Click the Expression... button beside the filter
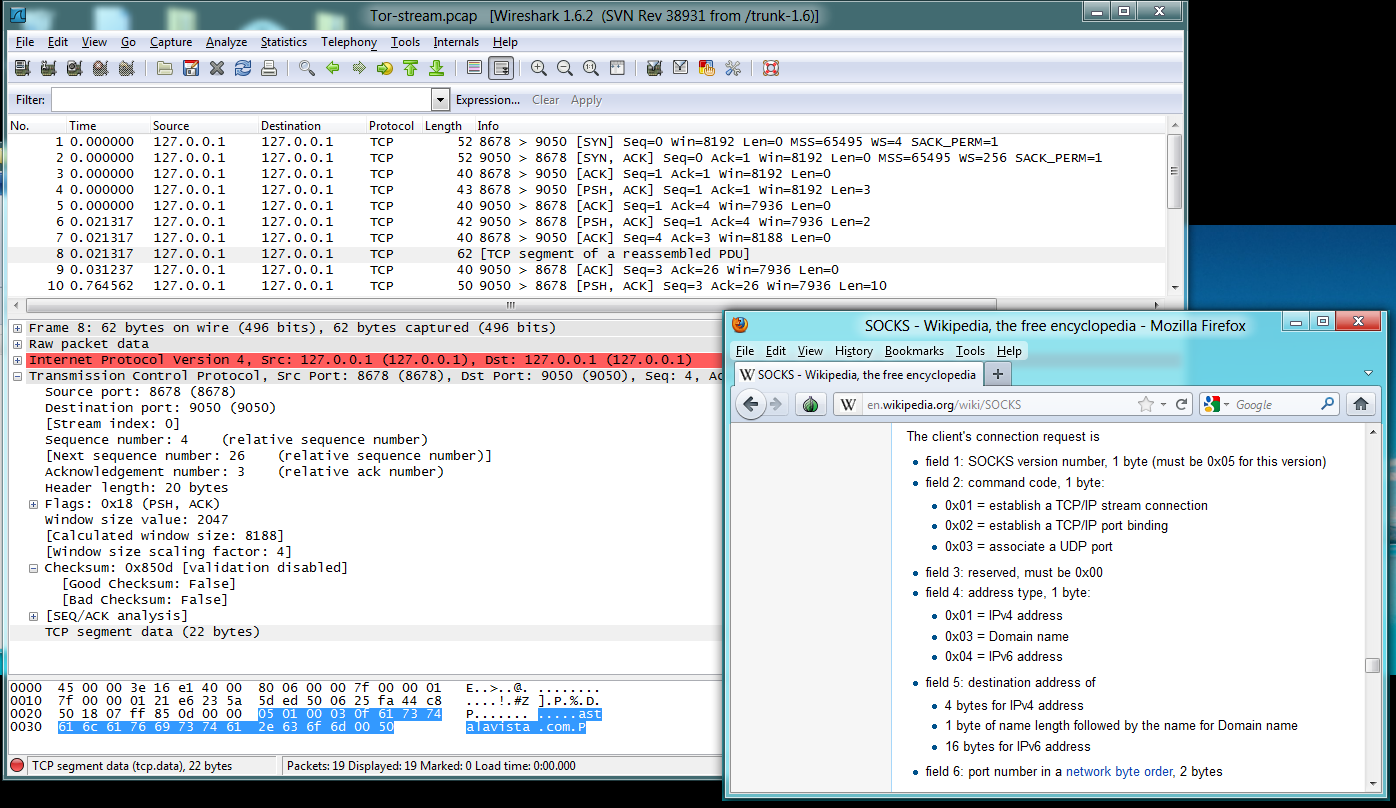 [487, 100]
